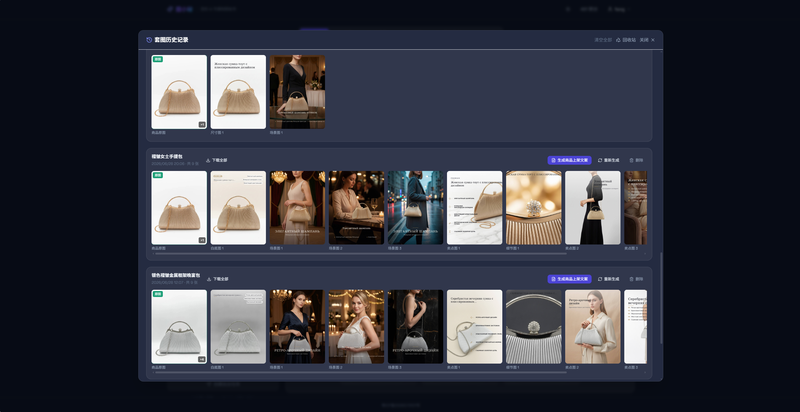Delete the champagne handbag set
This screenshot has height=412, width=800.
tap(636, 160)
